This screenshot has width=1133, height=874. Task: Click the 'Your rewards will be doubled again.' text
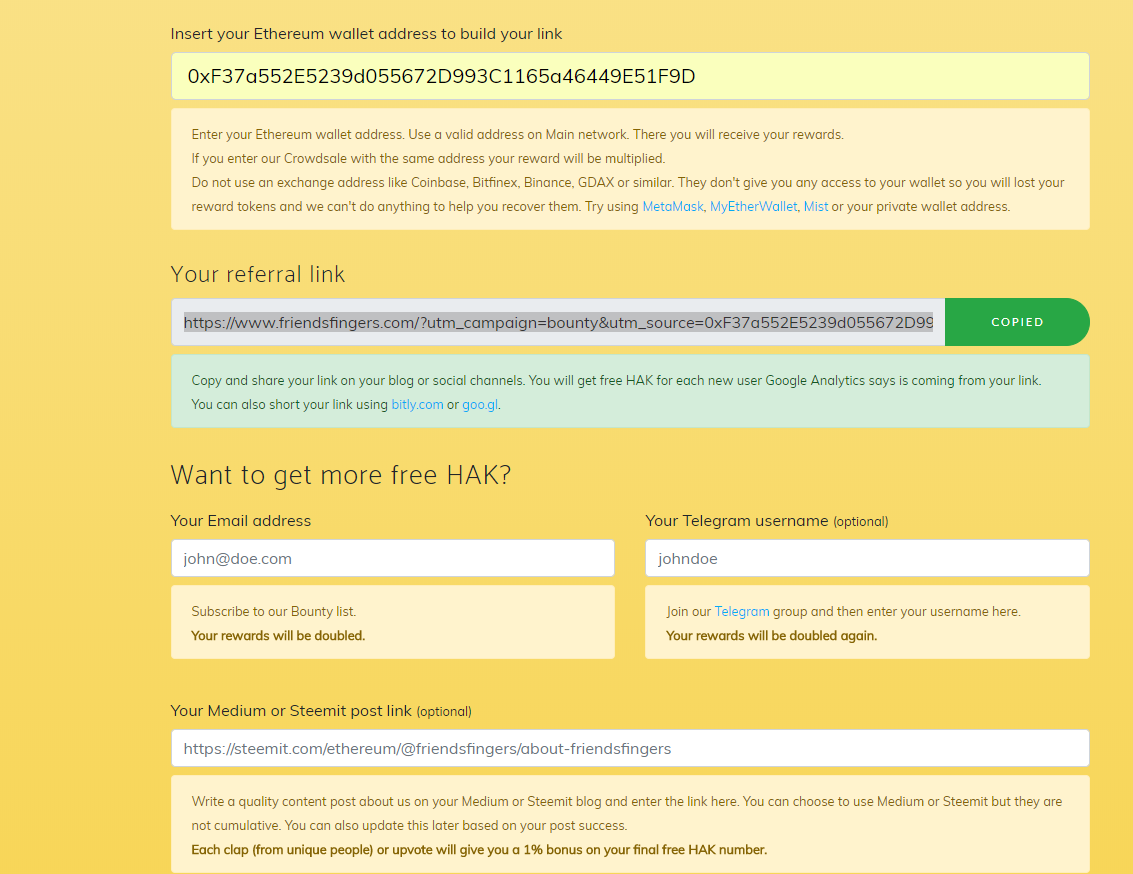point(771,636)
